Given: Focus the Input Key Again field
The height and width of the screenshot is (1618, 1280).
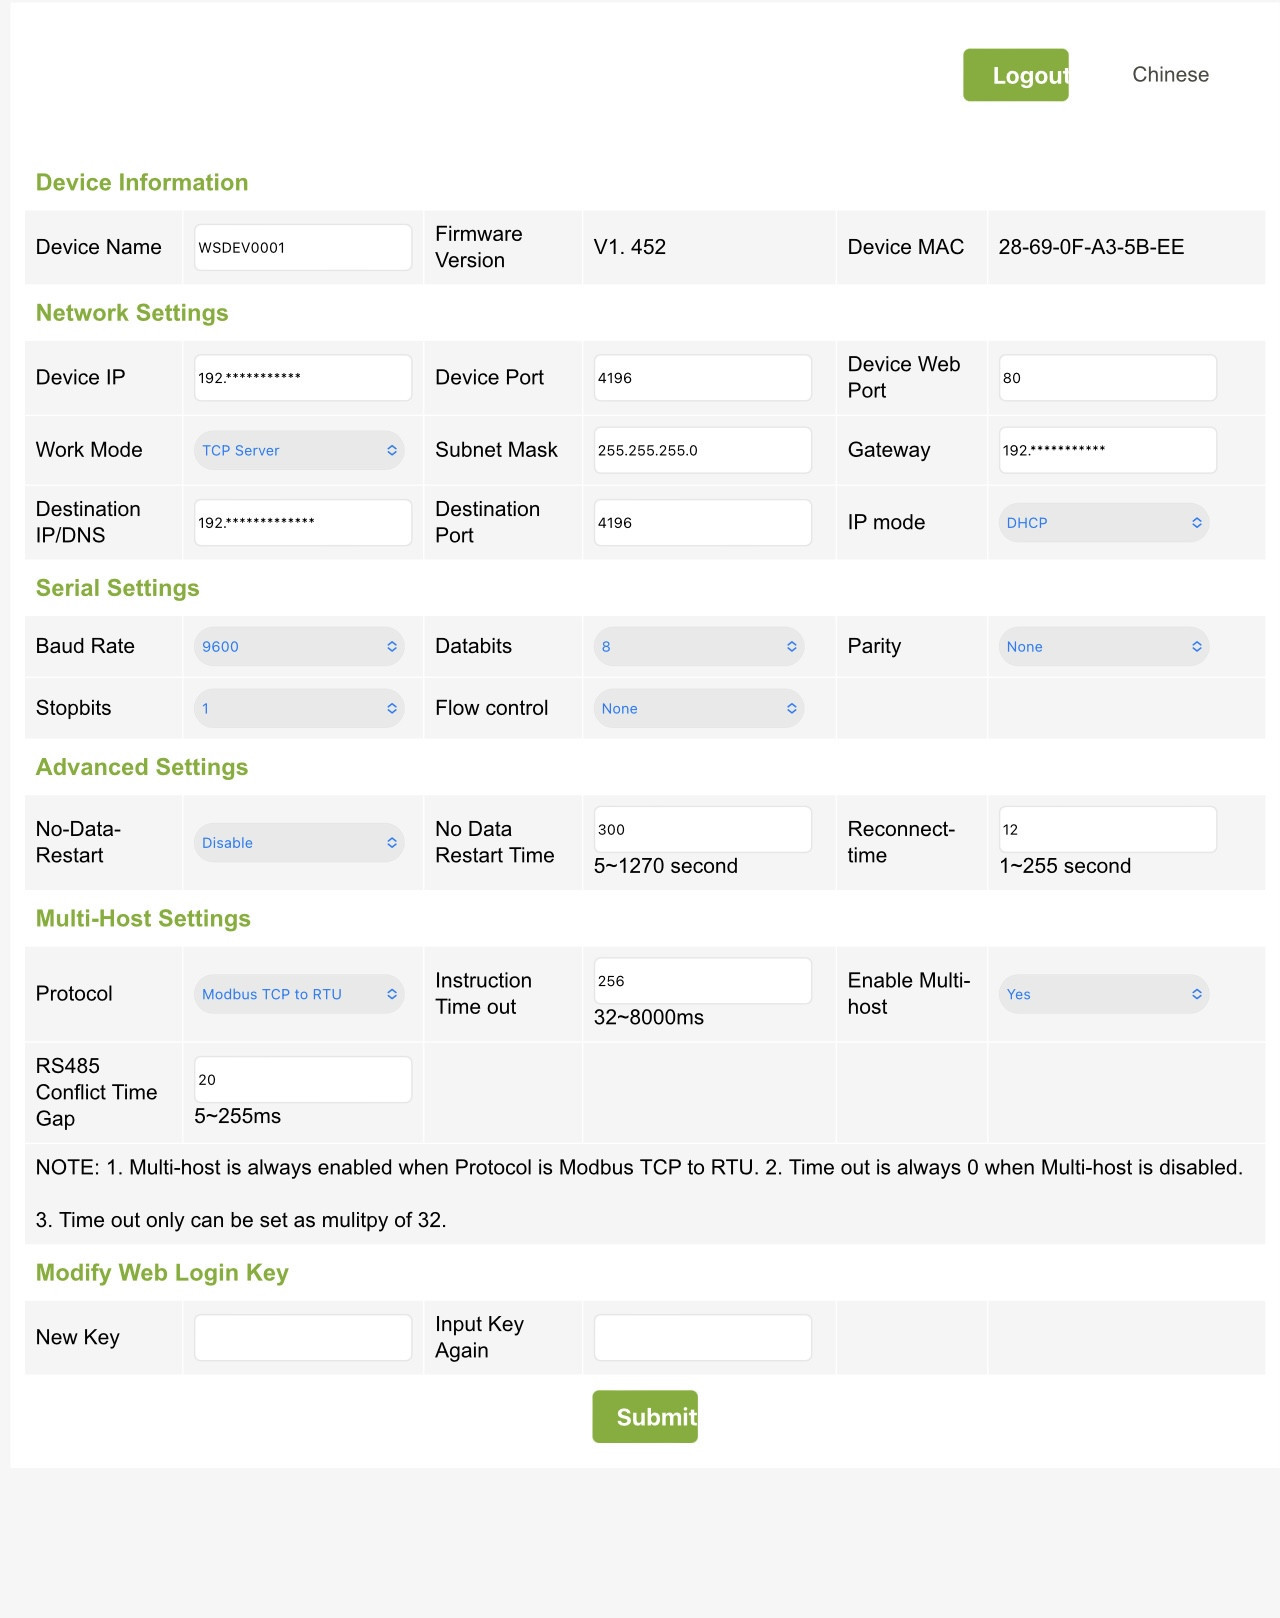Looking at the screenshot, I should [x=702, y=1338].
